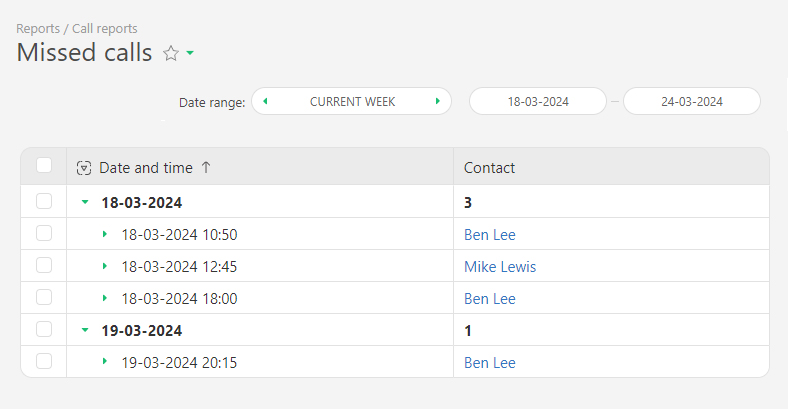788x409 pixels.
Task: Click the start date field 18-03-2024
Action: 538,102
